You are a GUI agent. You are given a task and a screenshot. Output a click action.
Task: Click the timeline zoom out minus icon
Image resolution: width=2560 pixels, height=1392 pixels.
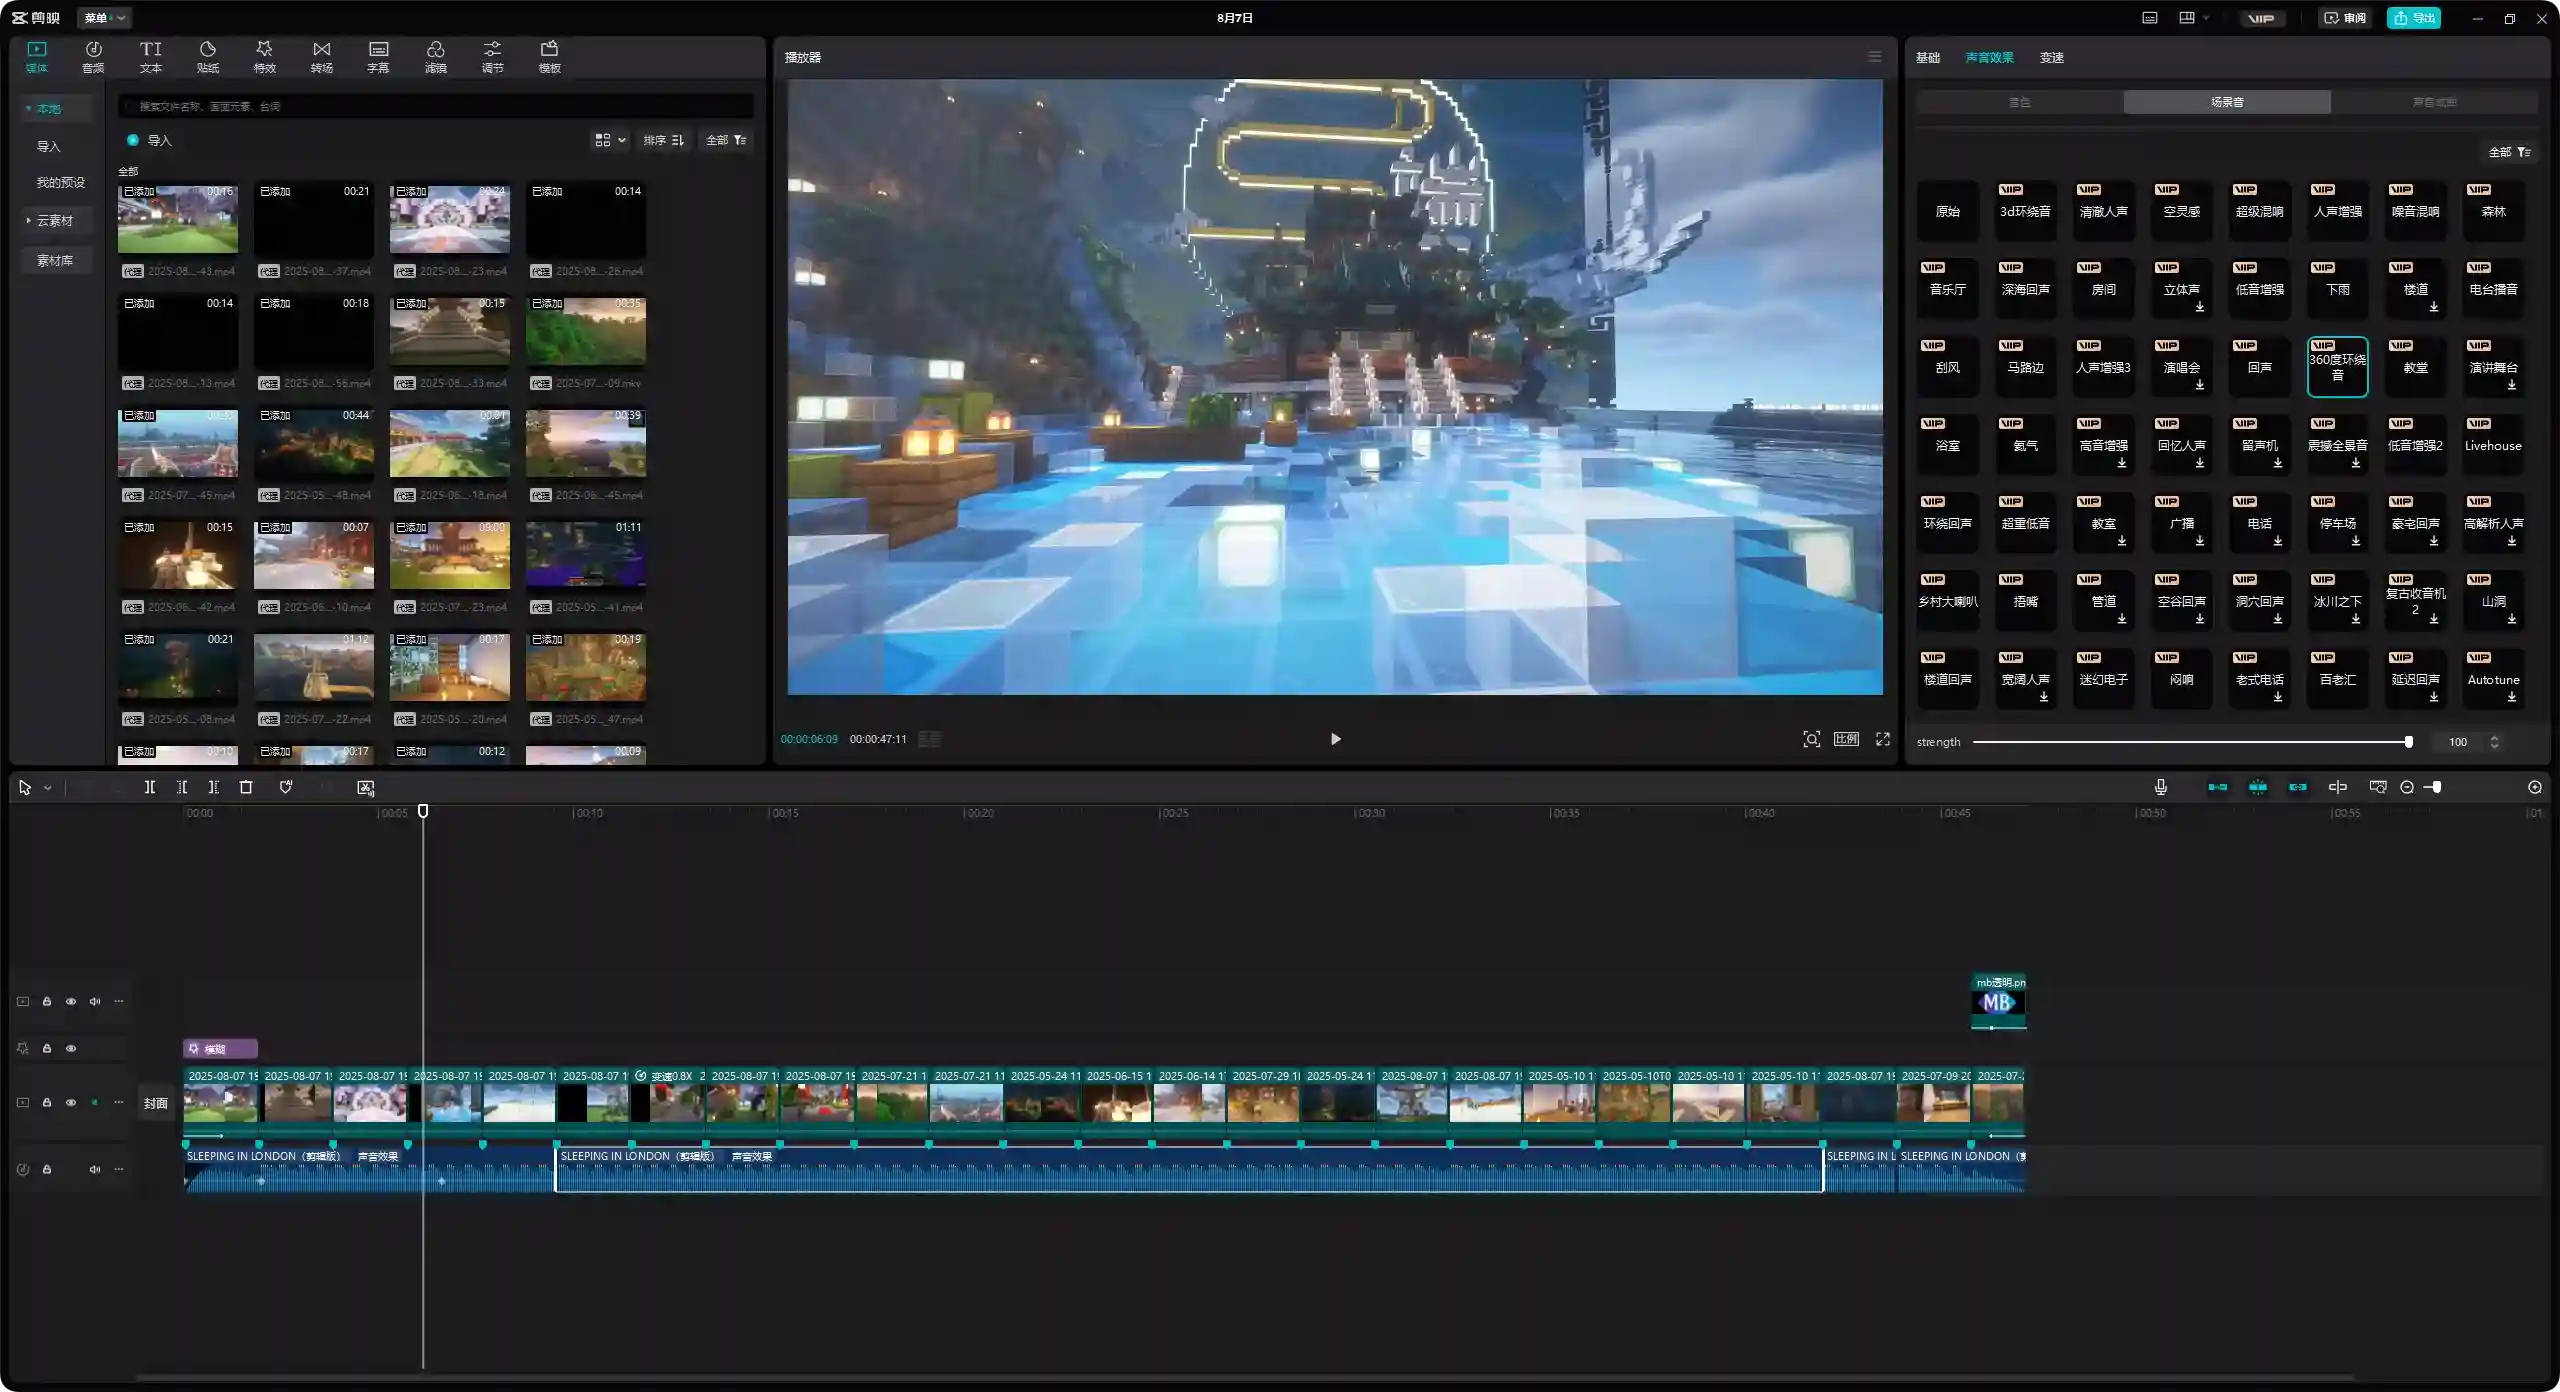(2407, 787)
